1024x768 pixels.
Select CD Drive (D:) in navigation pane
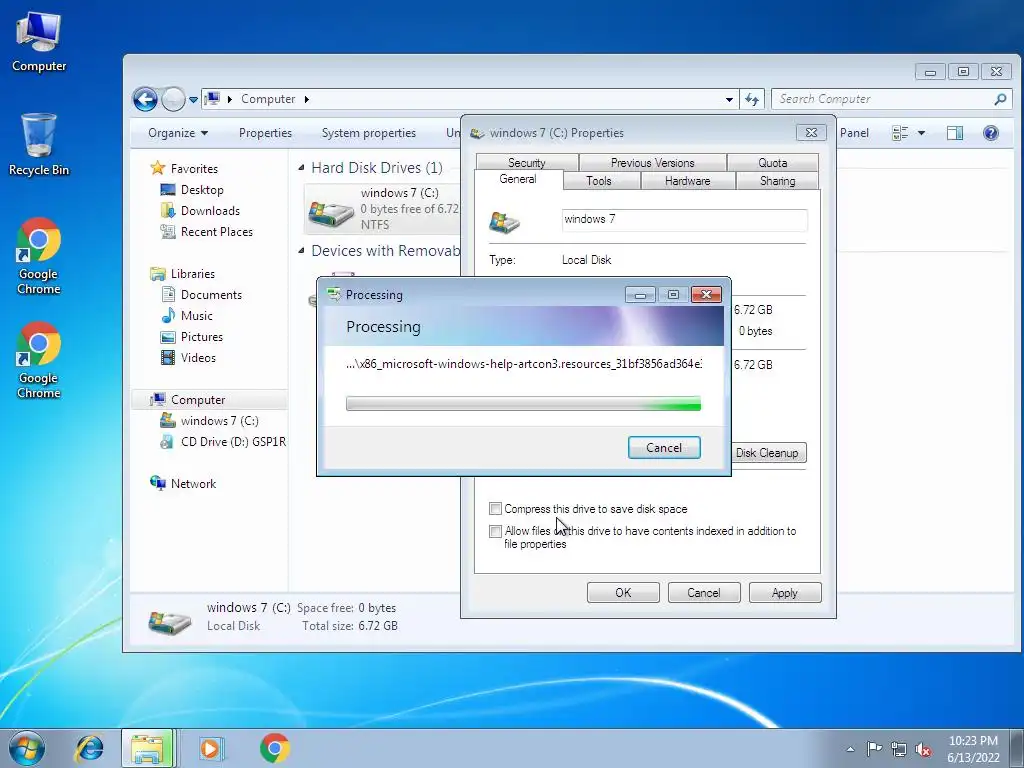click(233, 442)
